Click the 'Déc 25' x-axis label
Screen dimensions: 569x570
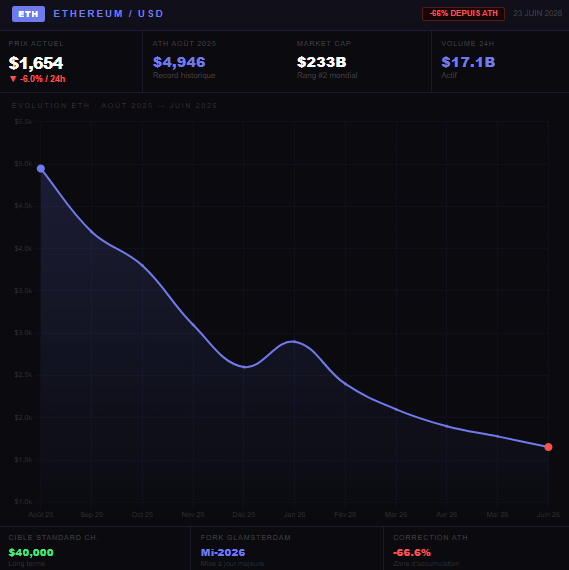pyautogui.click(x=244, y=515)
